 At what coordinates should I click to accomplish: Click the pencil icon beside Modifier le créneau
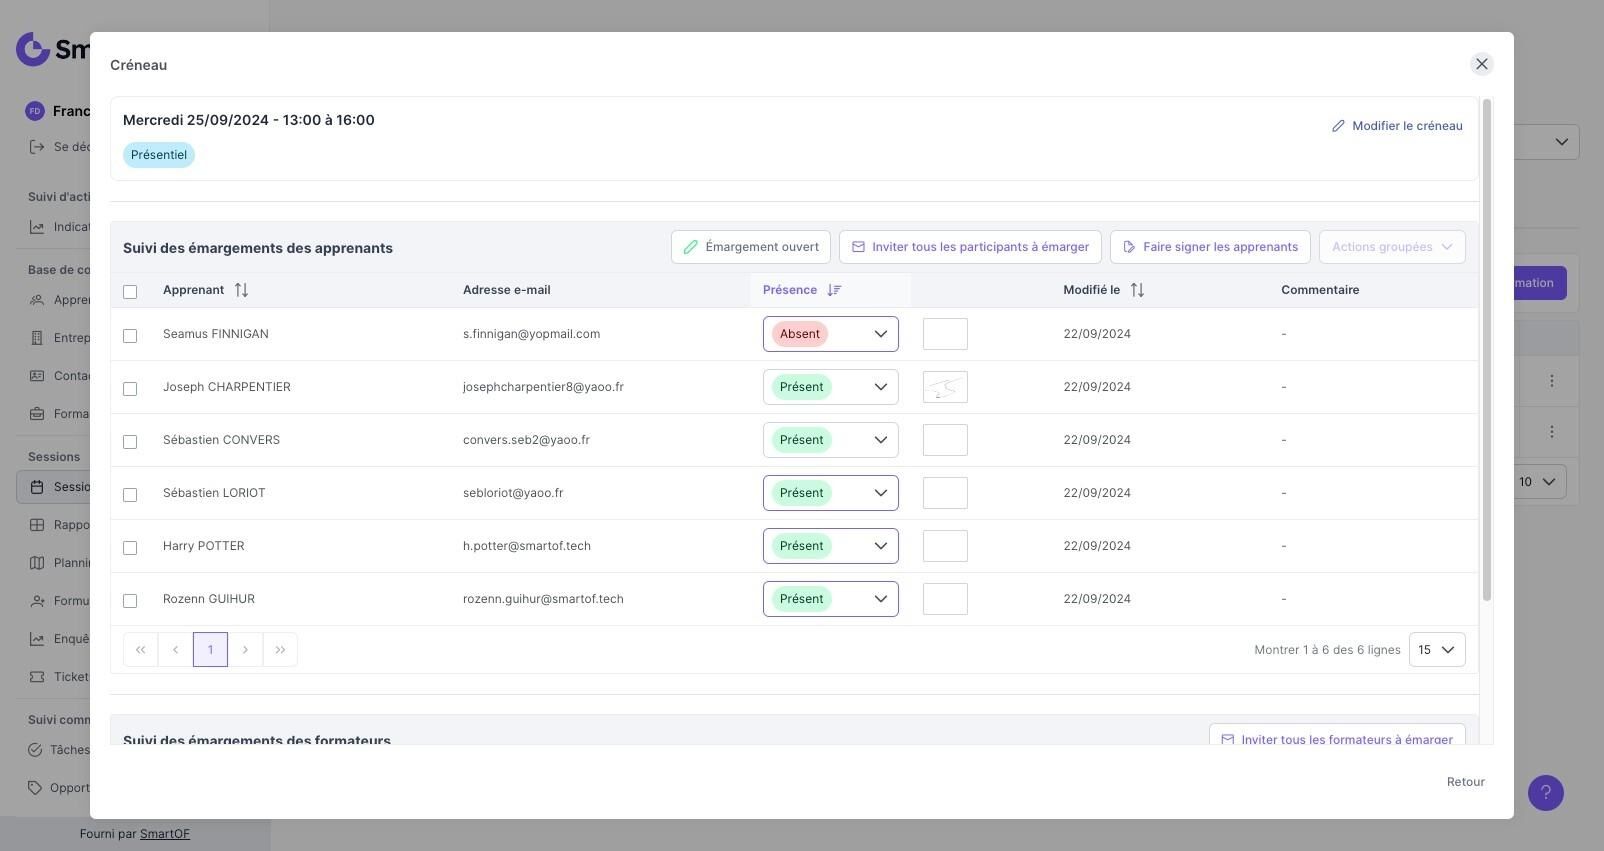[1338, 126]
